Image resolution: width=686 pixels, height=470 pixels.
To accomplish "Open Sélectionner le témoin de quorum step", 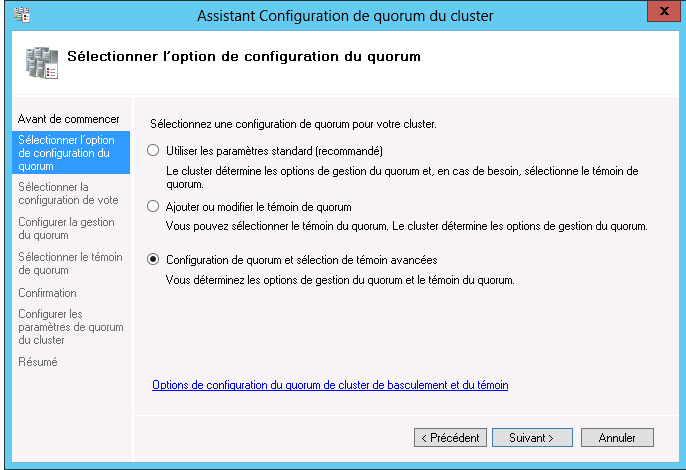I will point(70,263).
